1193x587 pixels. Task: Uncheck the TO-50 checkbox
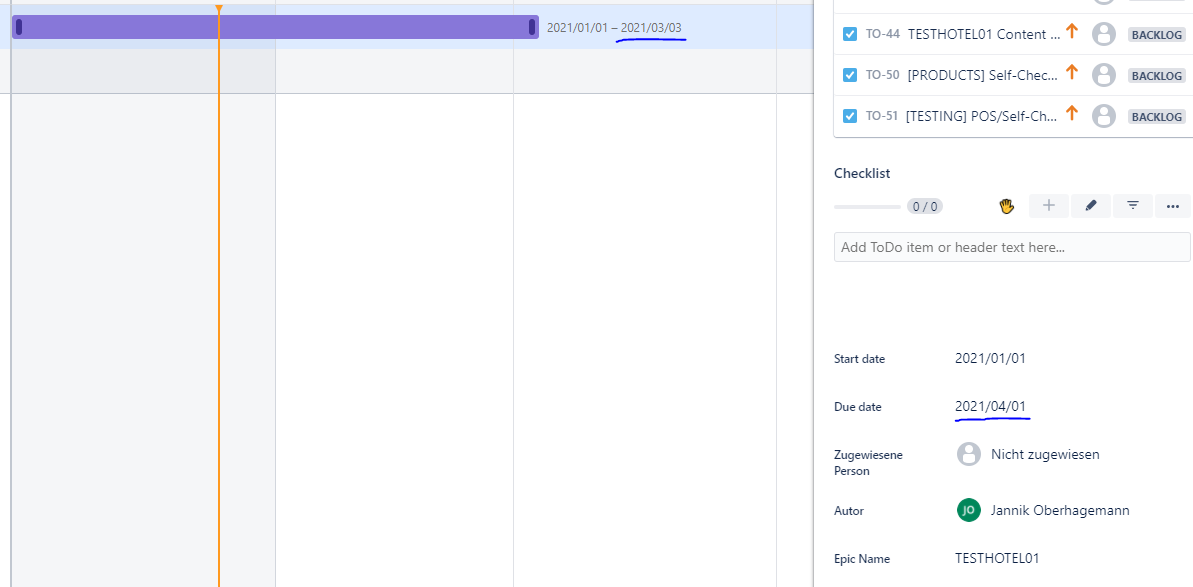(851, 75)
